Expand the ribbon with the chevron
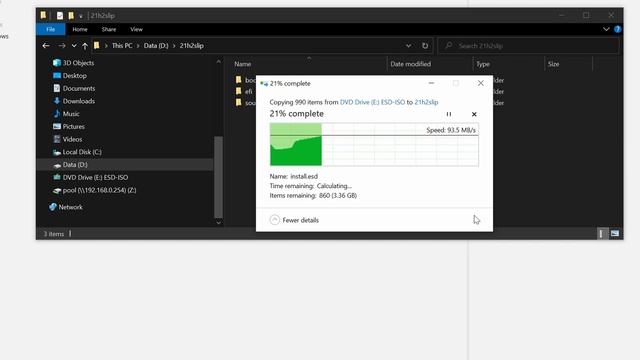 pyautogui.click(x=606, y=29)
